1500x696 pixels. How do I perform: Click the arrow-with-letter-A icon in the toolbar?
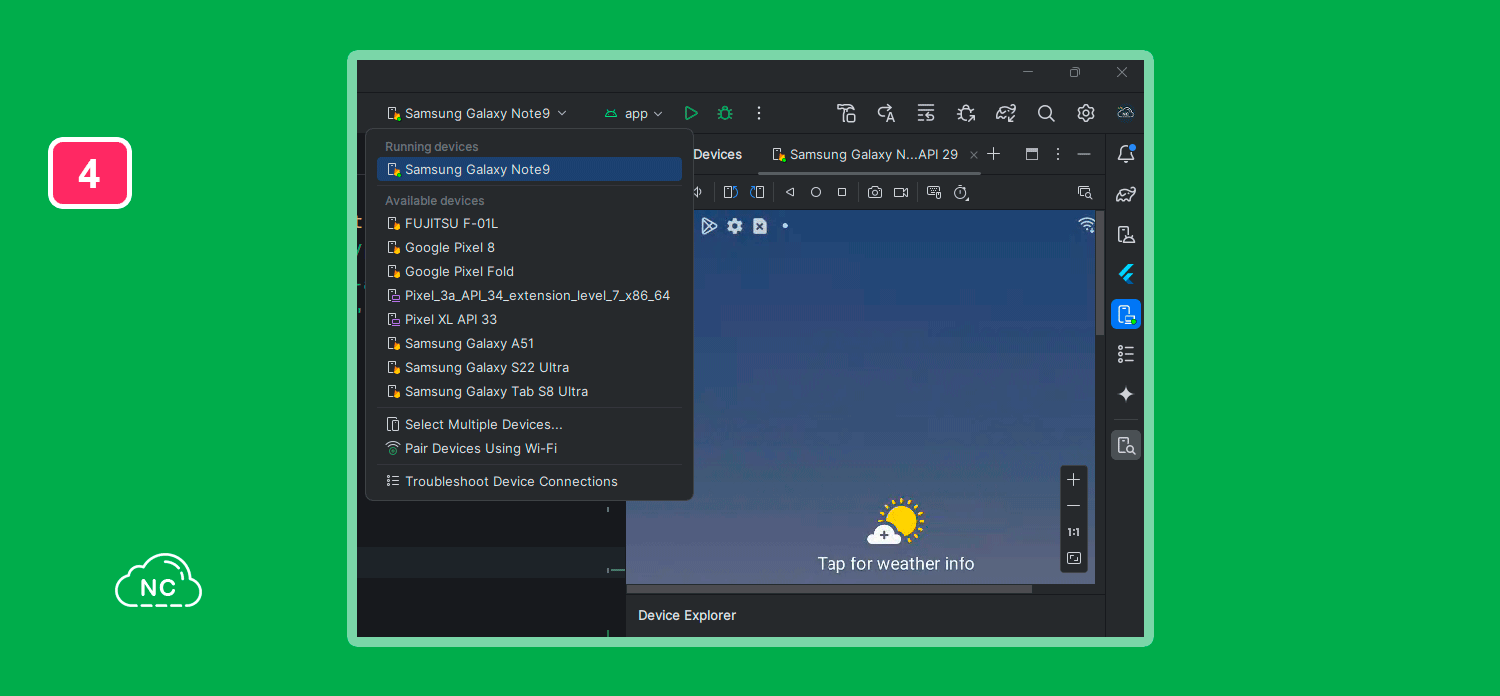[x=886, y=113]
